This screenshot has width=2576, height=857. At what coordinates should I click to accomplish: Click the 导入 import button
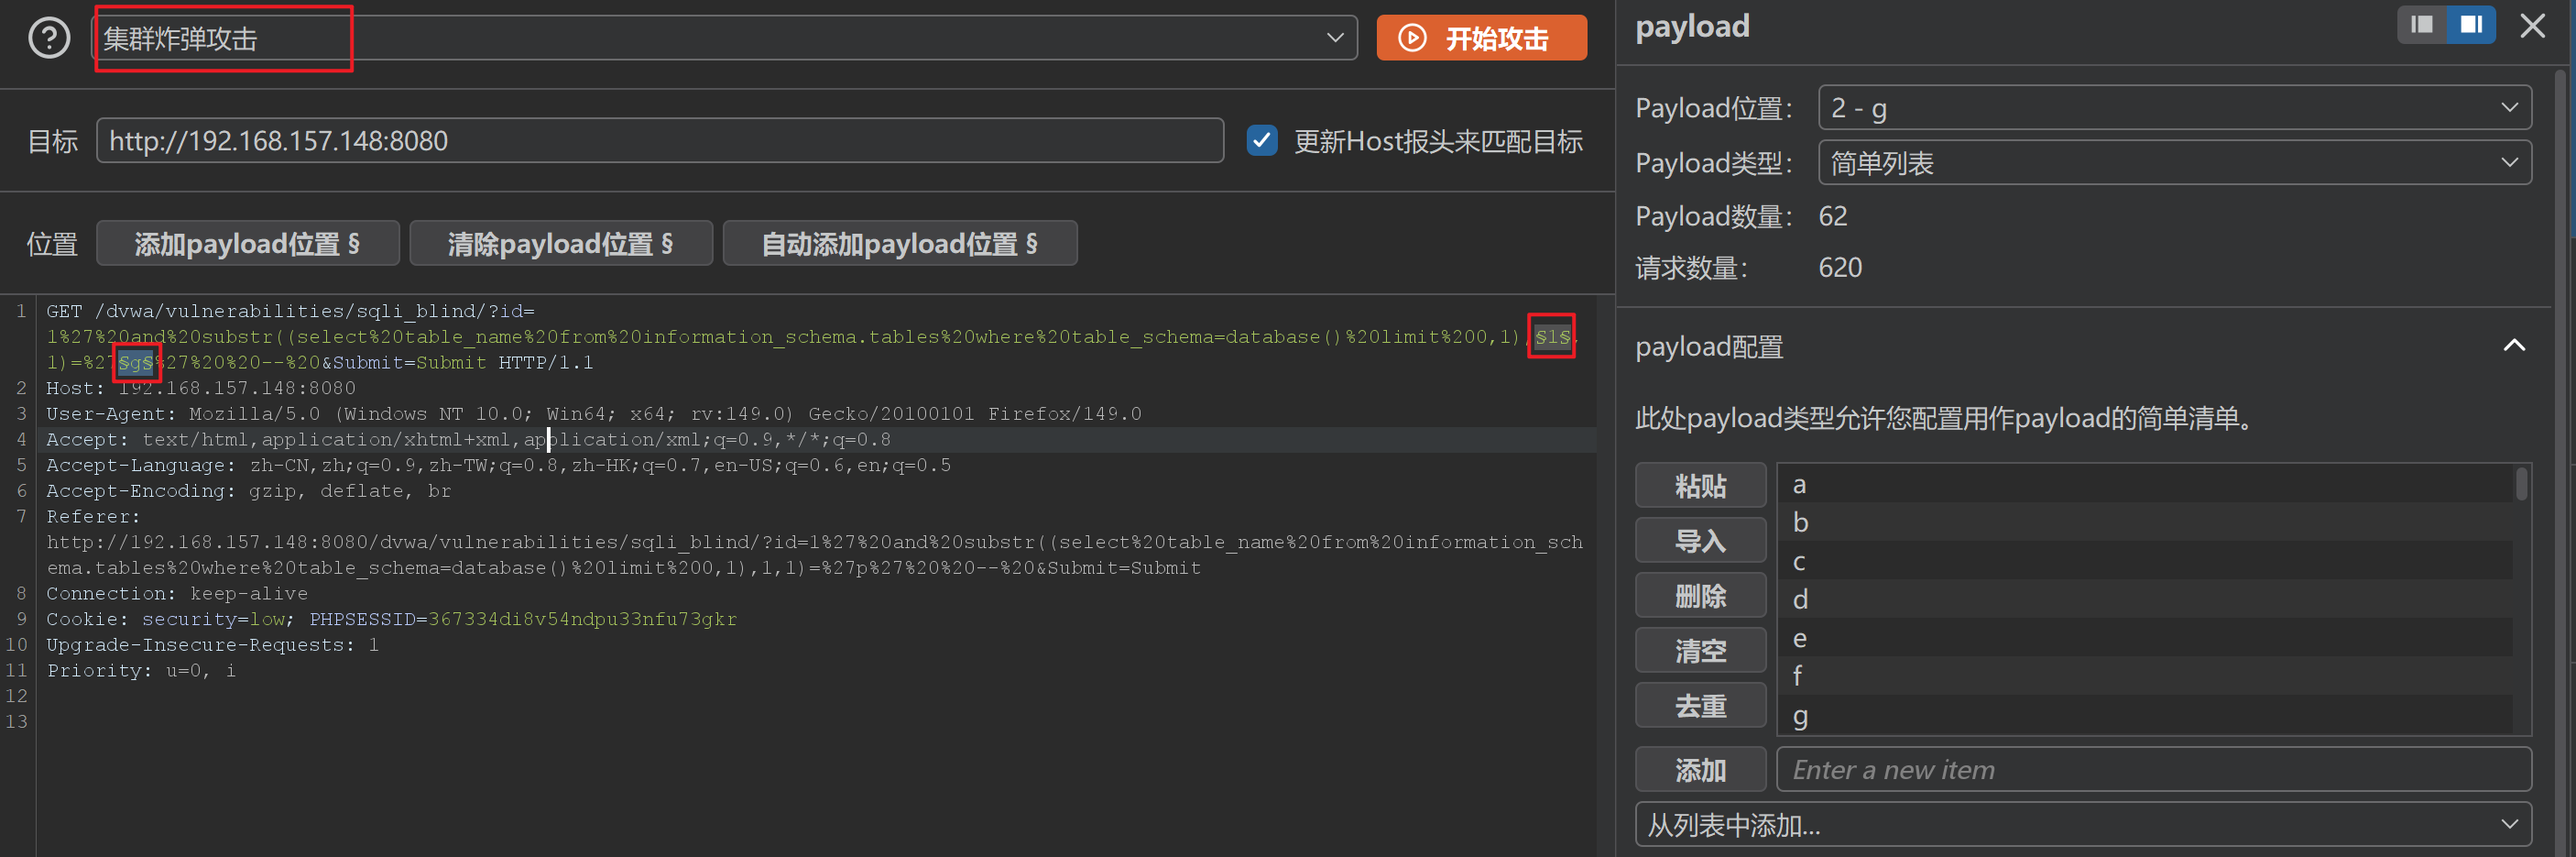(x=1700, y=541)
